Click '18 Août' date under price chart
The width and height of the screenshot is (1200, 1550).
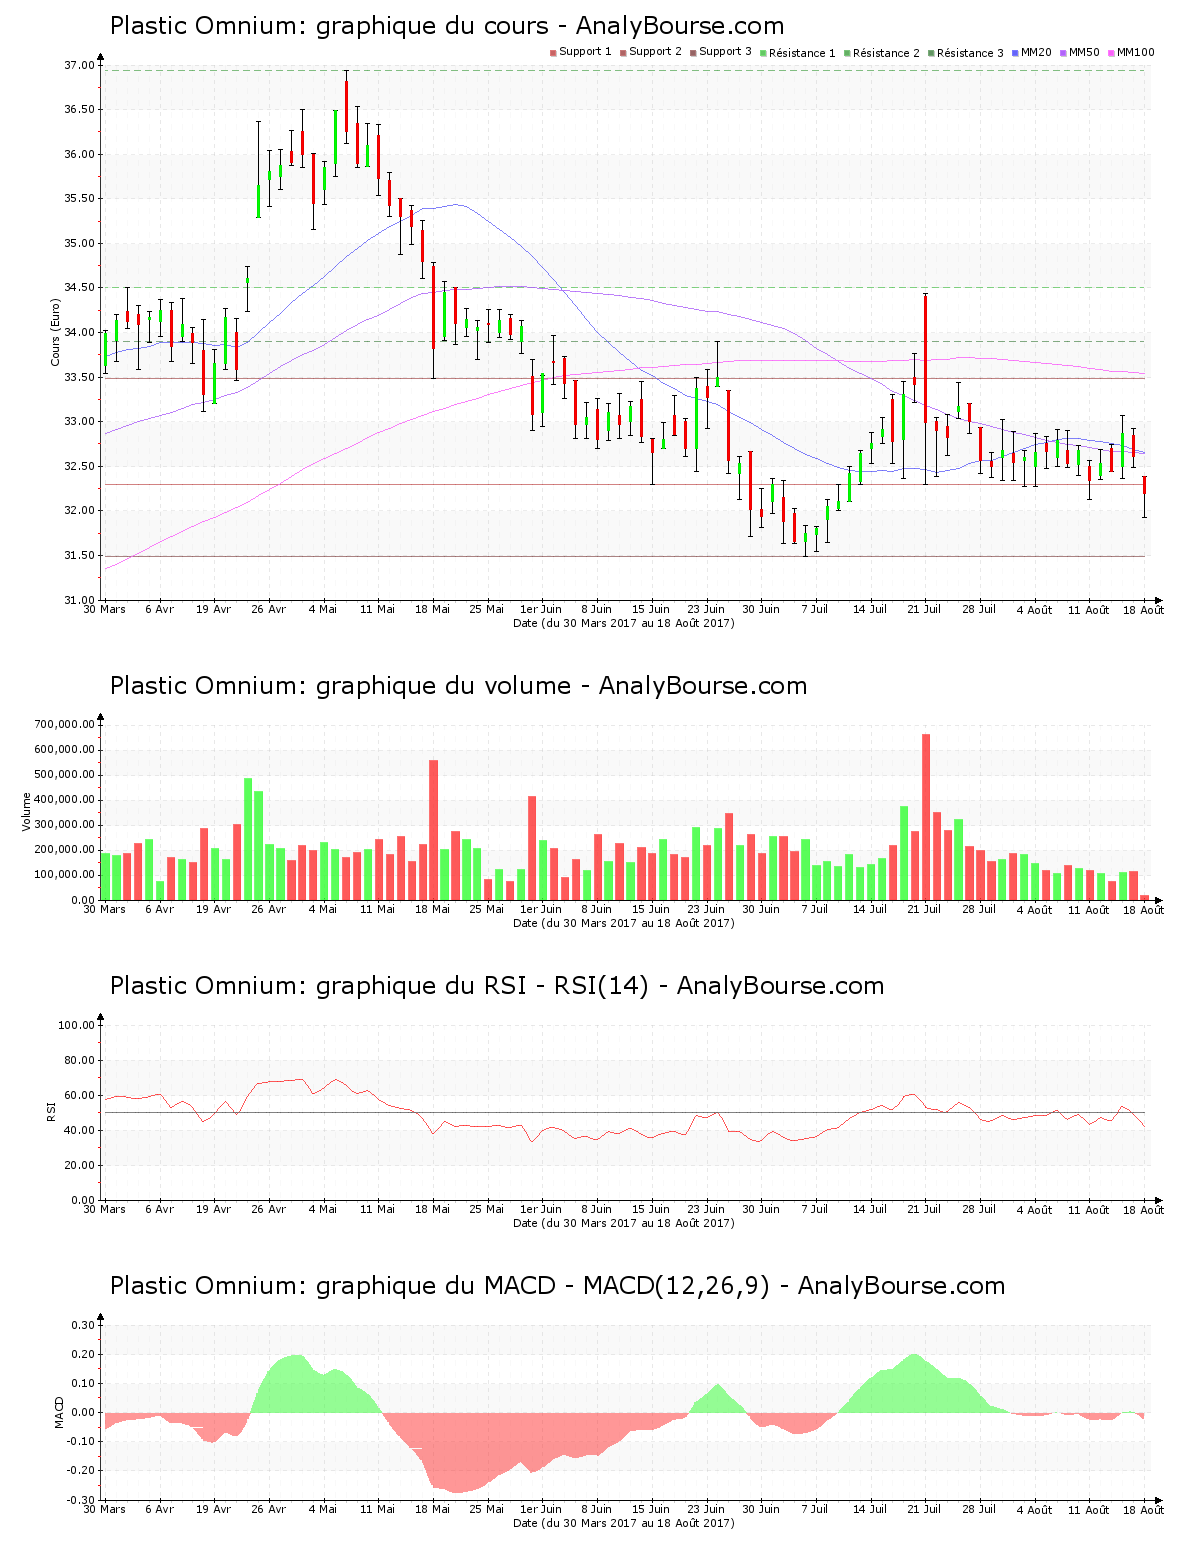coord(1143,609)
